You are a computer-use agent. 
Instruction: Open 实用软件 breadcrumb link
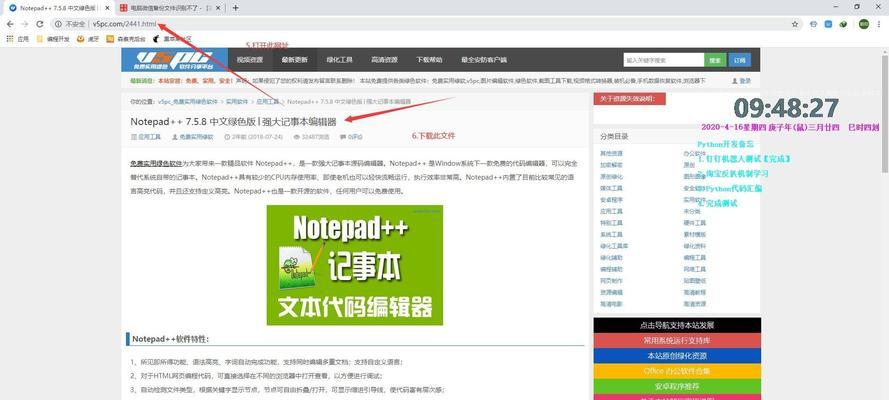coord(237,101)
